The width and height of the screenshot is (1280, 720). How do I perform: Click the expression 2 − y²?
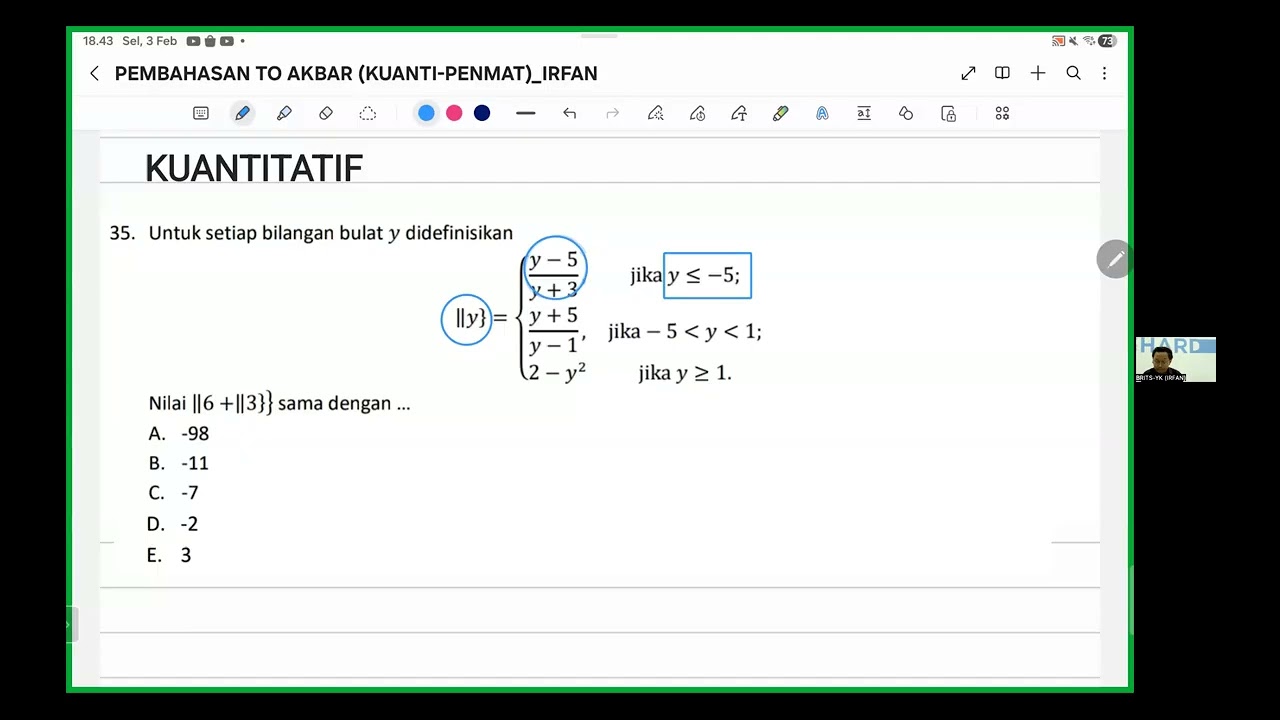coord(557,372)
